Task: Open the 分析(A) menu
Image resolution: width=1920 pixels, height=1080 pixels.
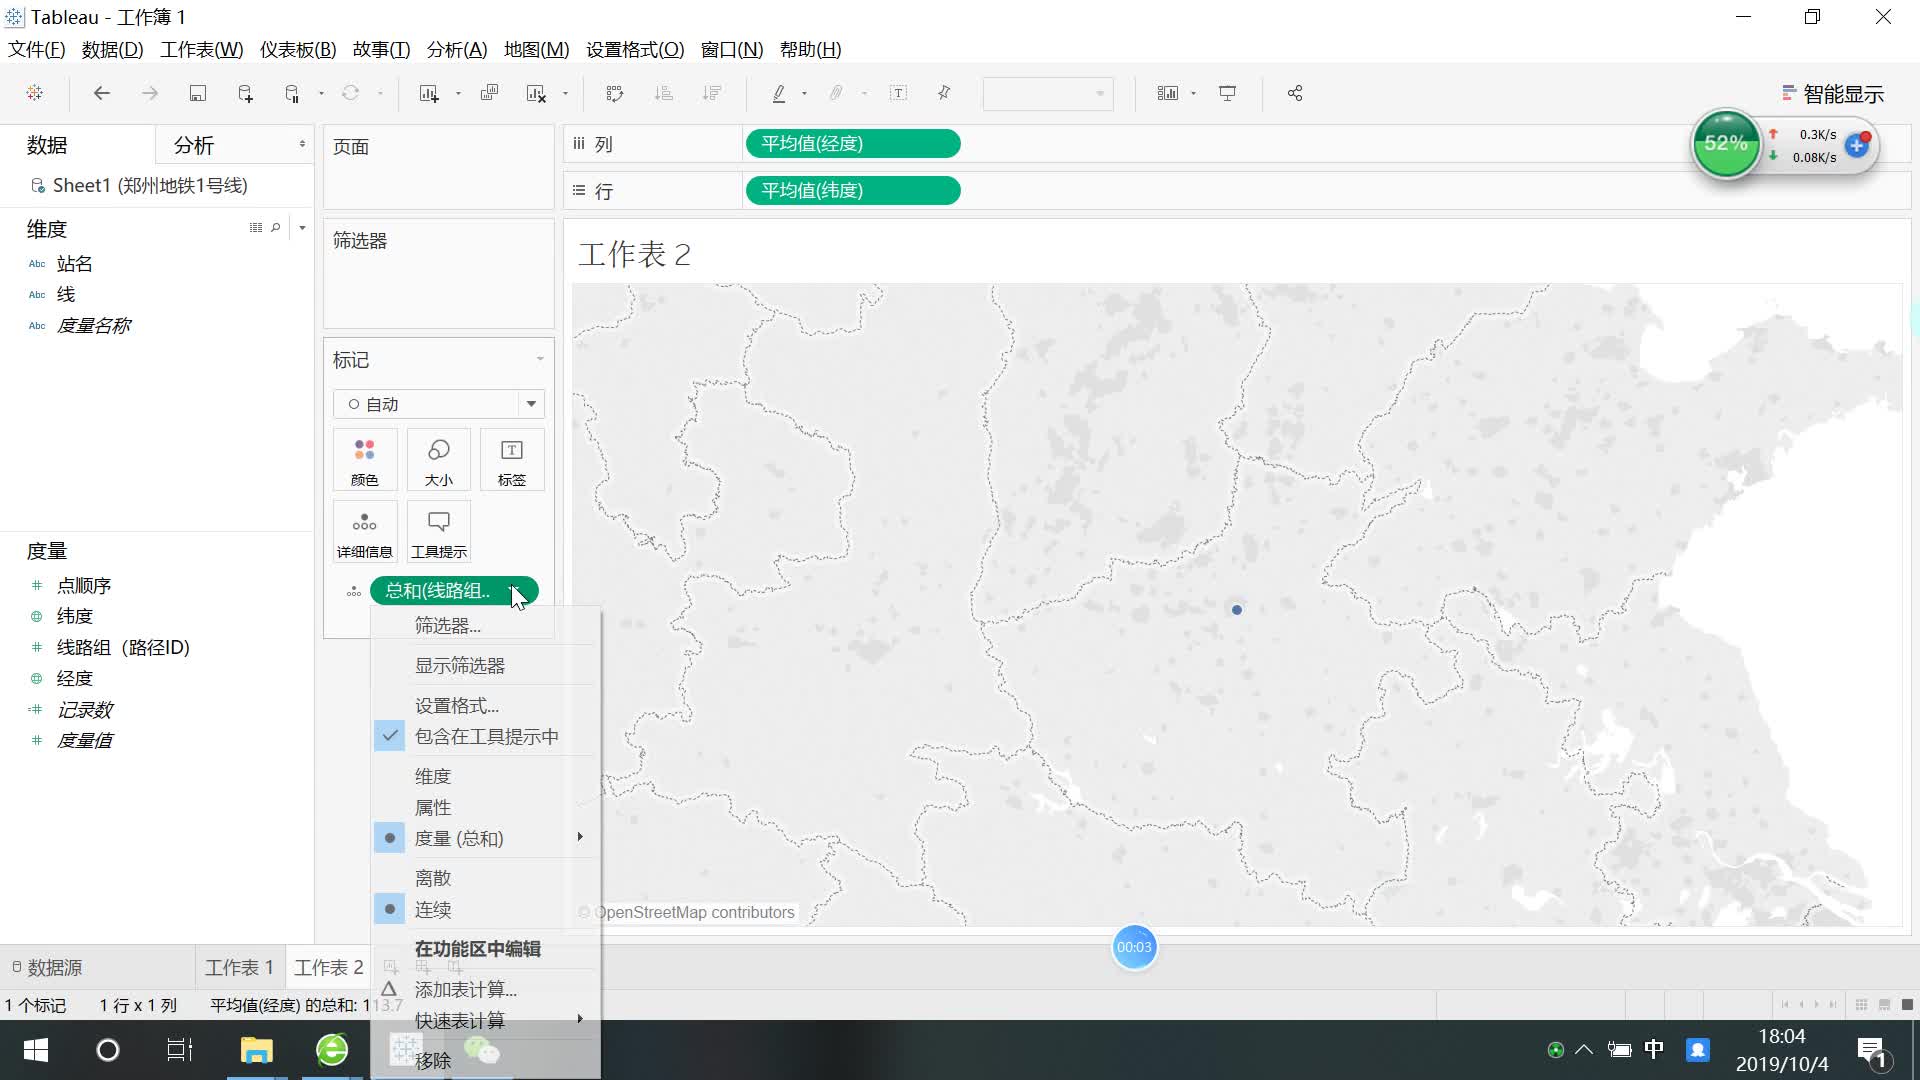Action: tap(456, 49)
